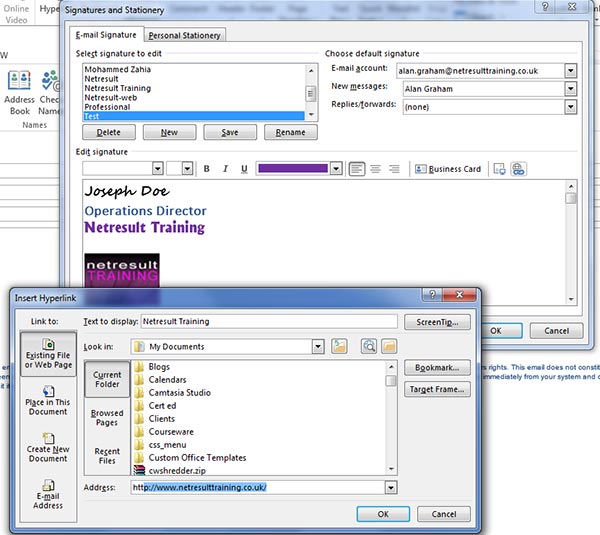Click the netresult TRAINING logo image
Viewport: 600px width, 535px height.
tap(122, 270)
